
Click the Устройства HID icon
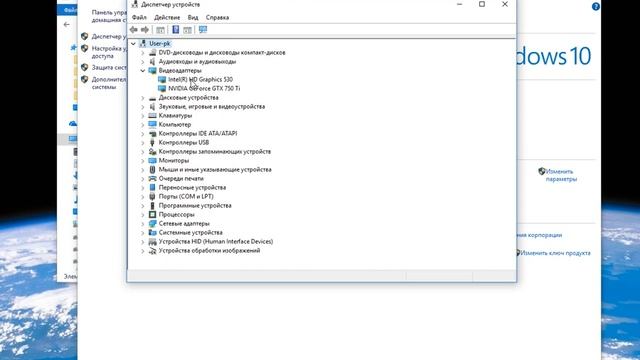[152, 242]
